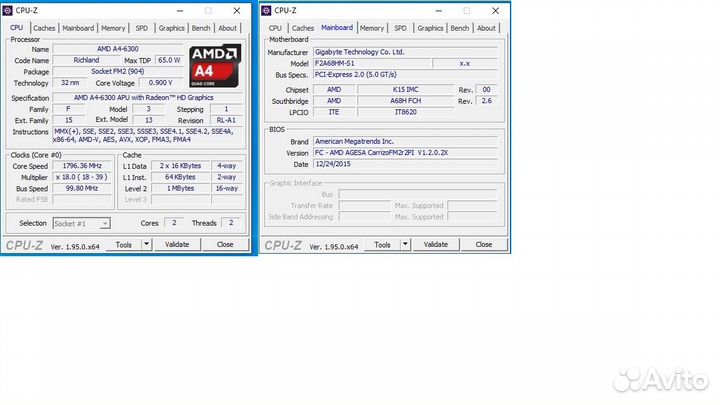Click Tools button in right window
Screen dimensions: 720x405
tap(382, 245)
